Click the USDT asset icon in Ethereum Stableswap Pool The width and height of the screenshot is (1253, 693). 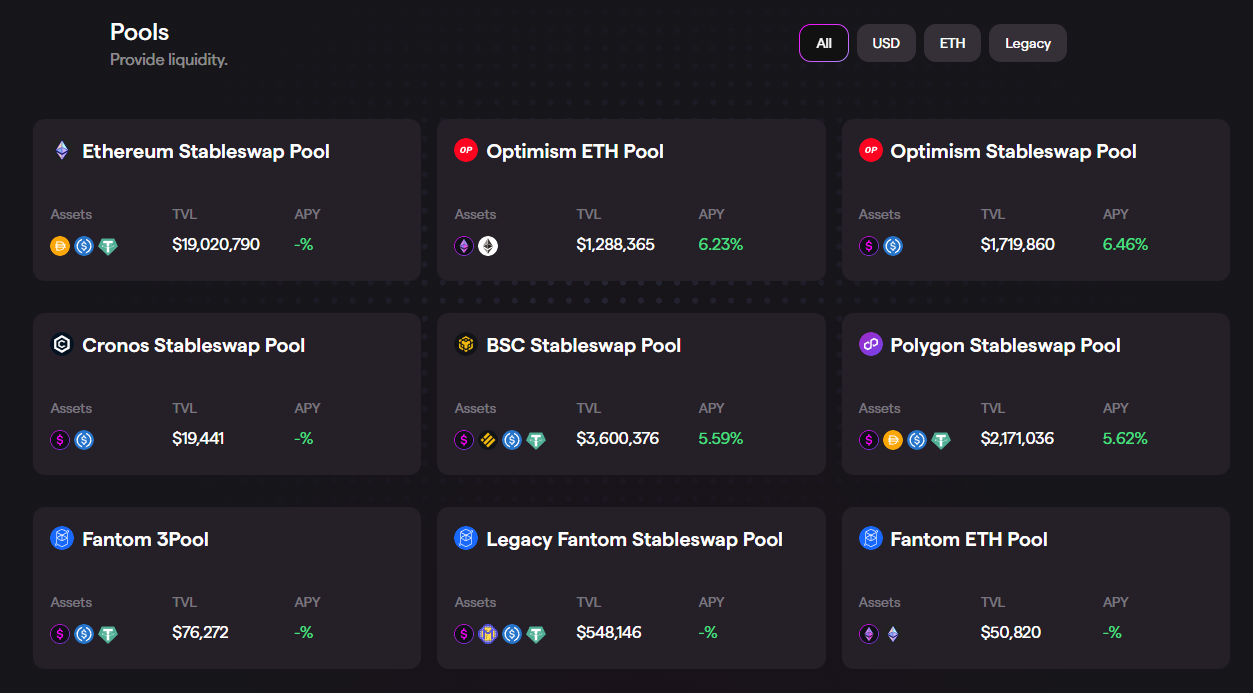click(x=108, y=246)
